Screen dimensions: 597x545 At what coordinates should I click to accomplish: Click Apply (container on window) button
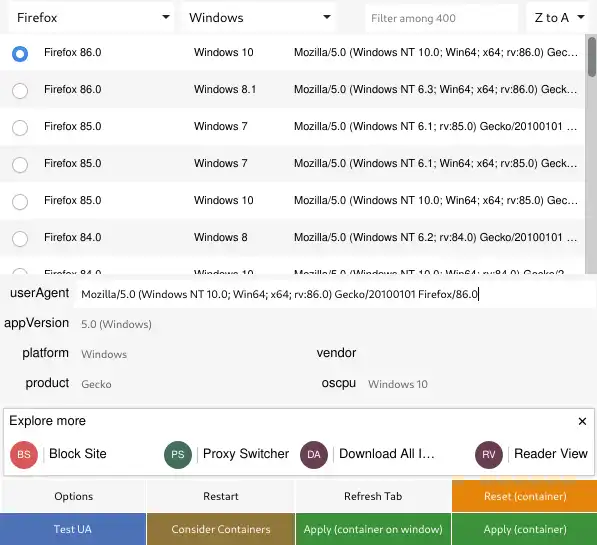373,529
